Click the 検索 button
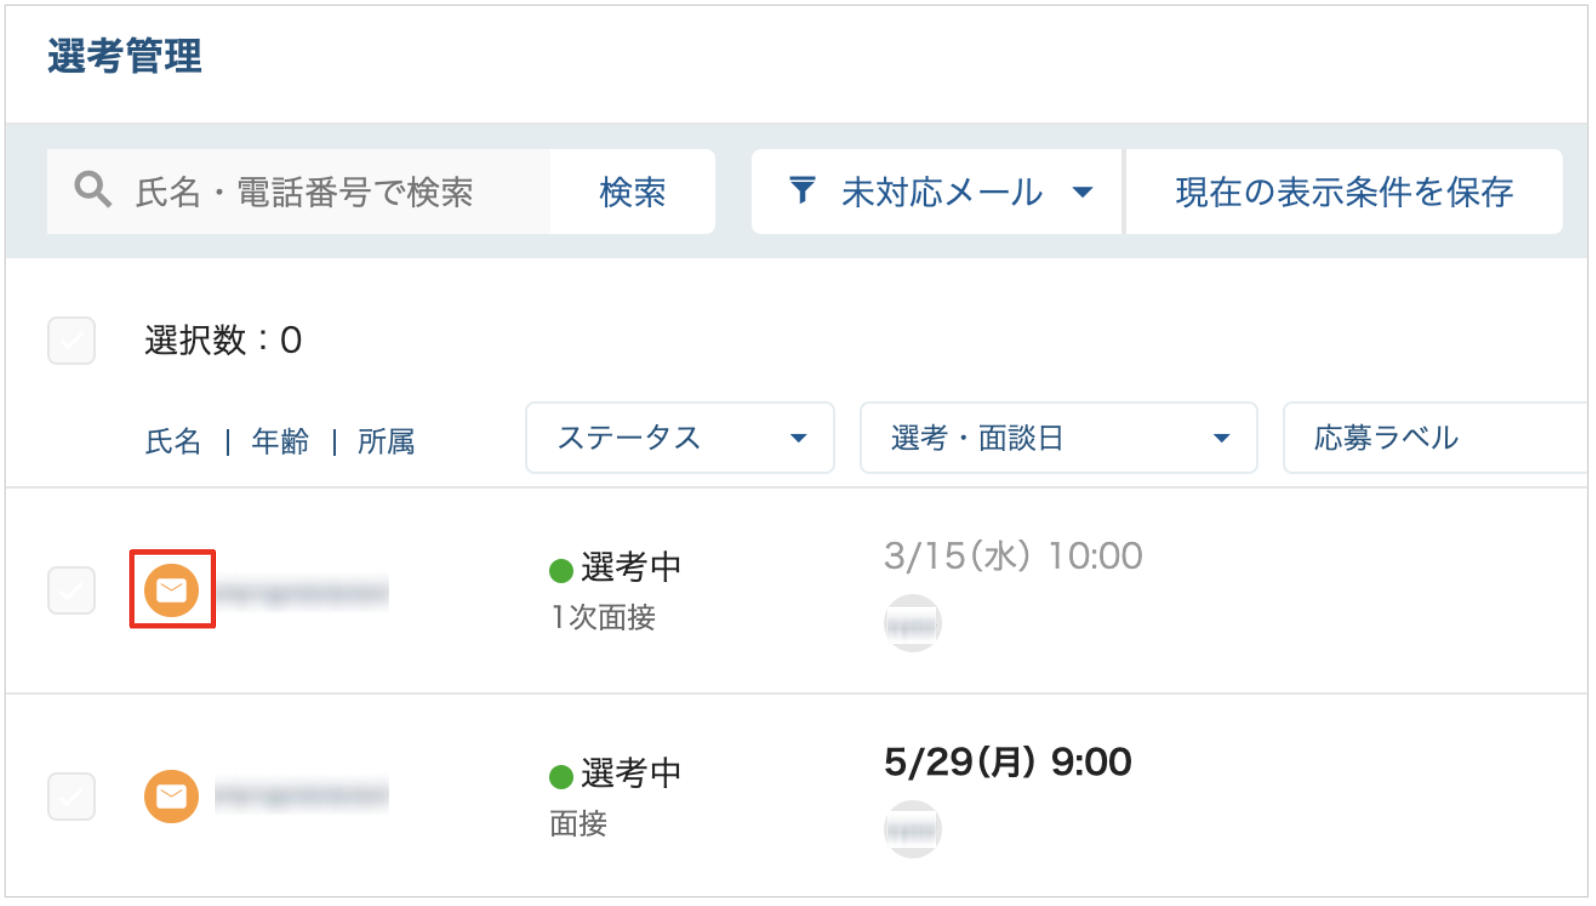Image resolution: width=1596 pixels, height=906 pixels. point(632,191)
